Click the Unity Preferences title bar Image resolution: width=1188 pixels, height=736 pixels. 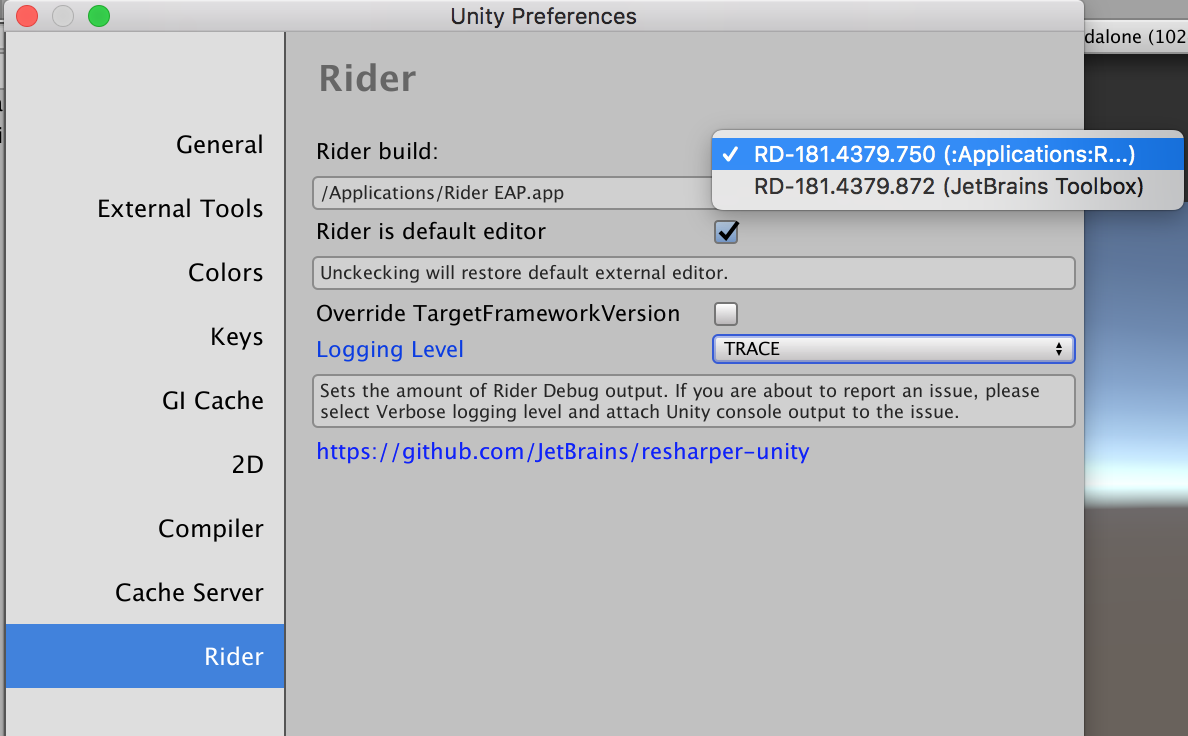click(x=543, y=16)
